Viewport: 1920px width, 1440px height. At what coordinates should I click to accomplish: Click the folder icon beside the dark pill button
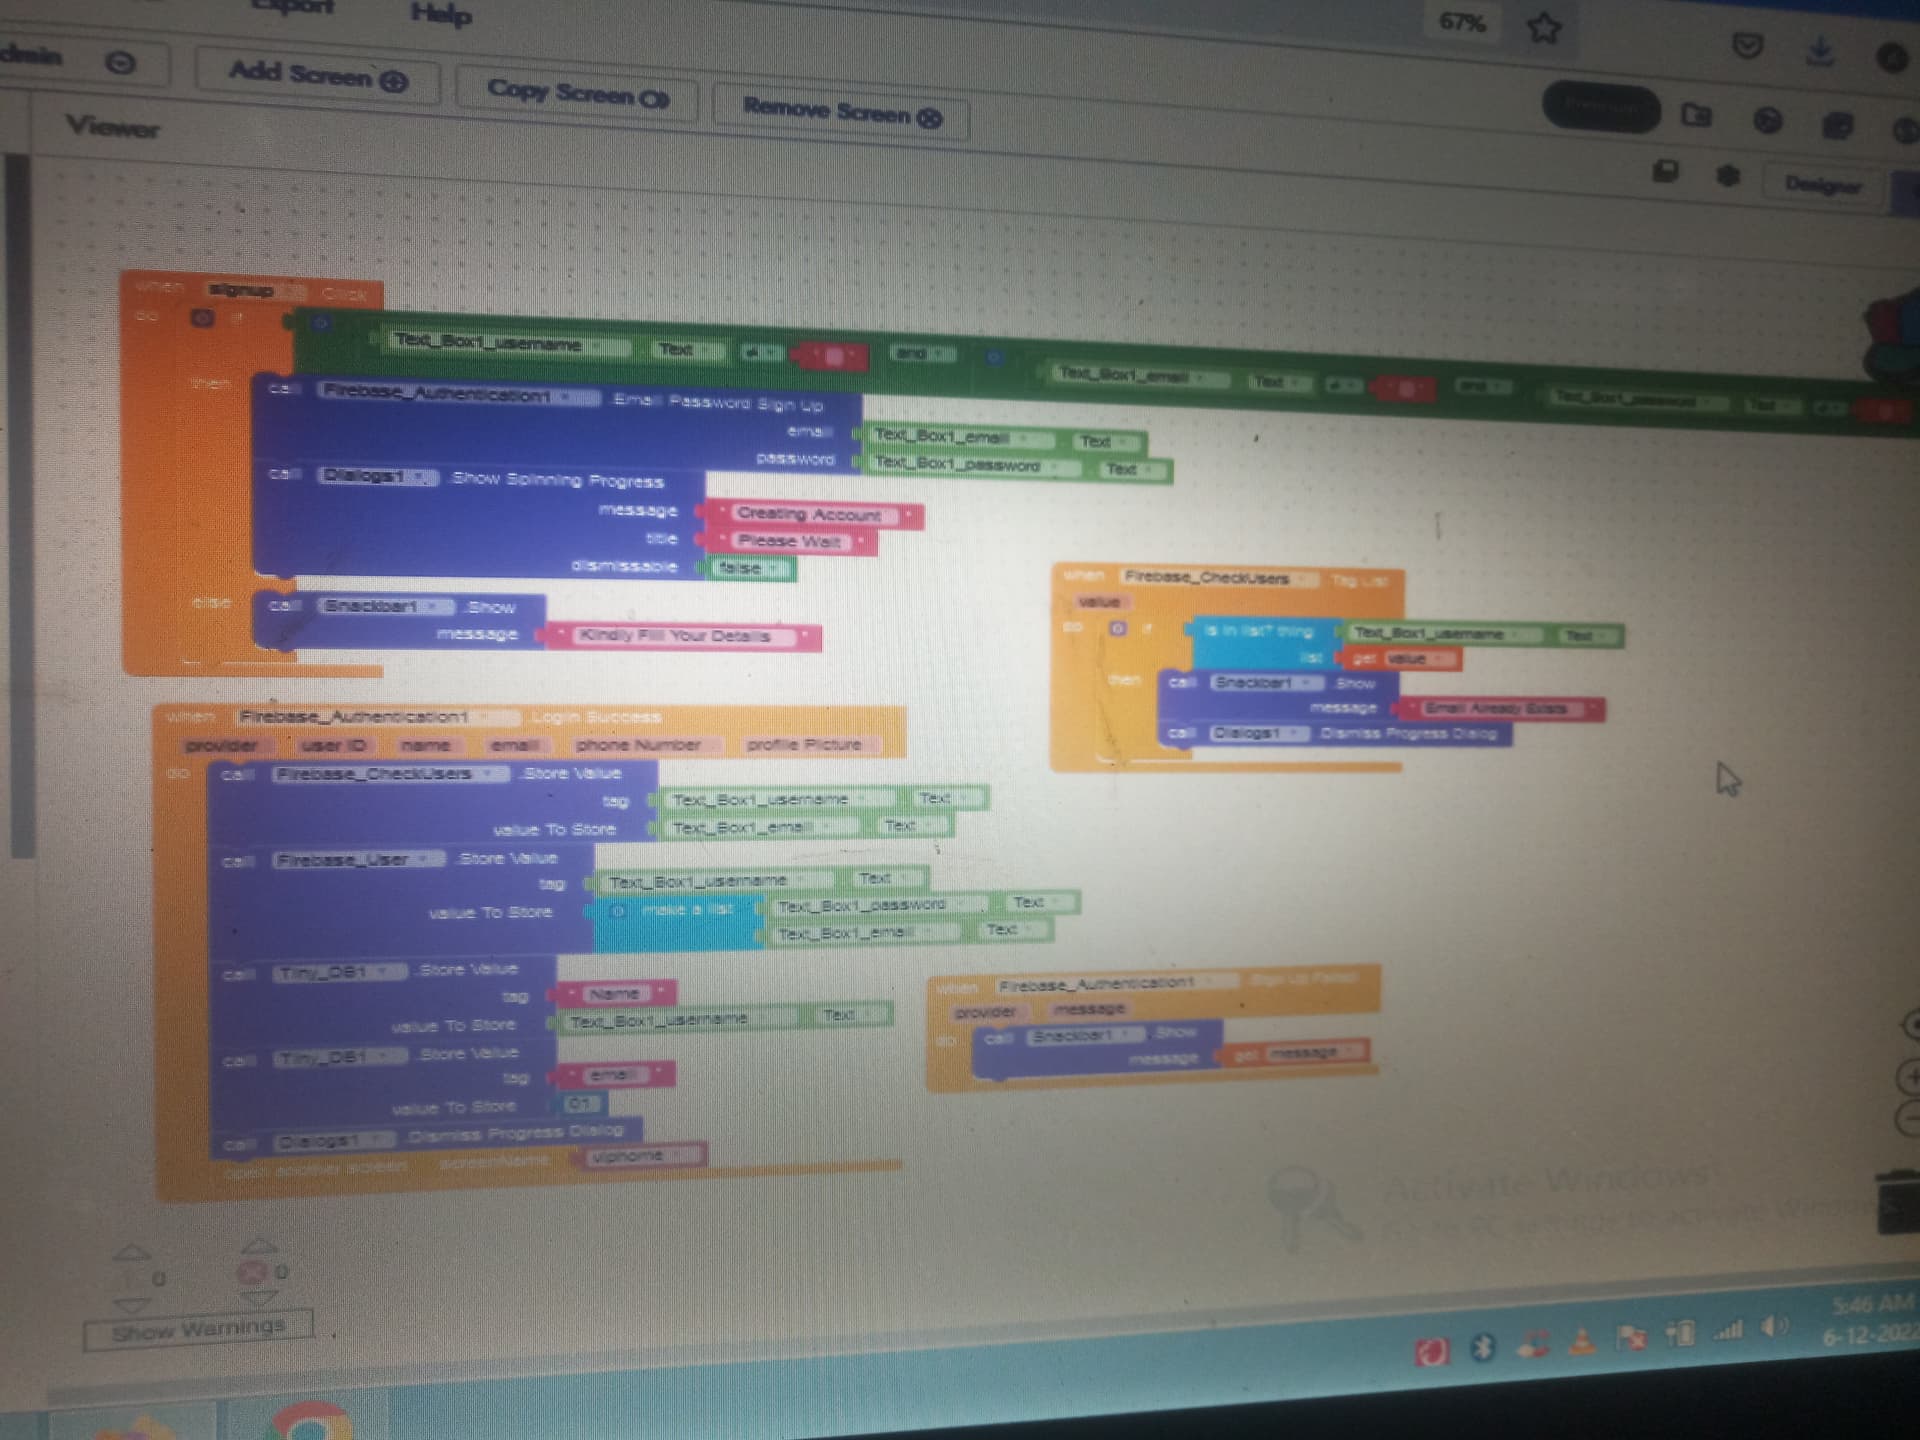(x=1696, y=115)
